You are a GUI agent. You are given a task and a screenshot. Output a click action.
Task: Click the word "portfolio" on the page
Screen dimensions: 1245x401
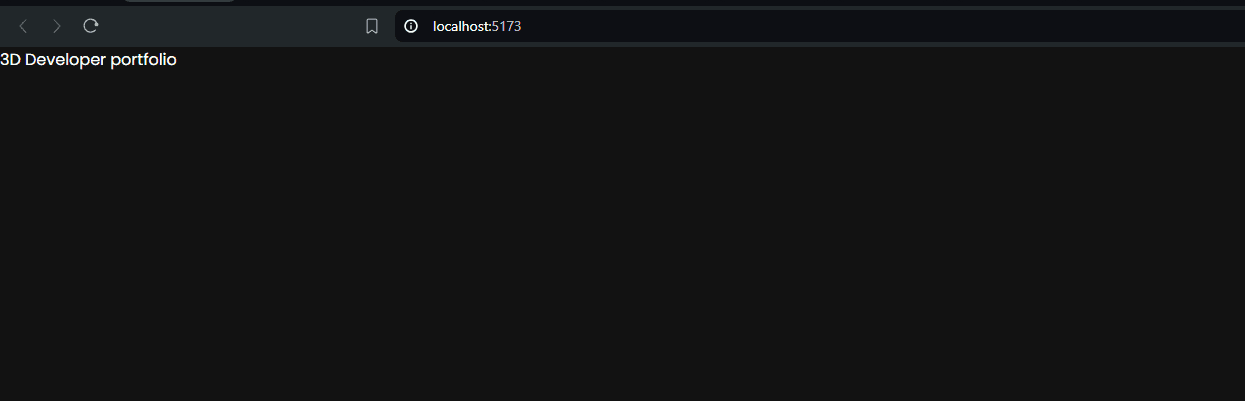pyautogui.click(x=144, y=60)
